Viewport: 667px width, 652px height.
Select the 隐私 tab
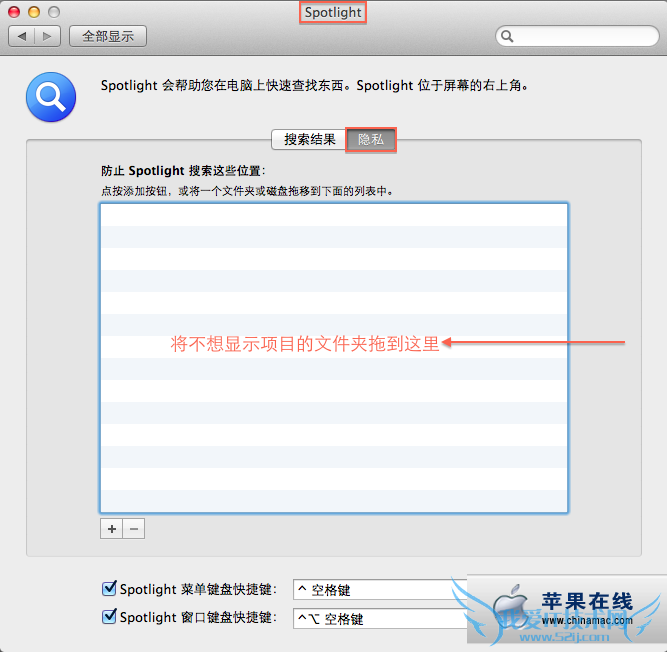click(371, 140)
